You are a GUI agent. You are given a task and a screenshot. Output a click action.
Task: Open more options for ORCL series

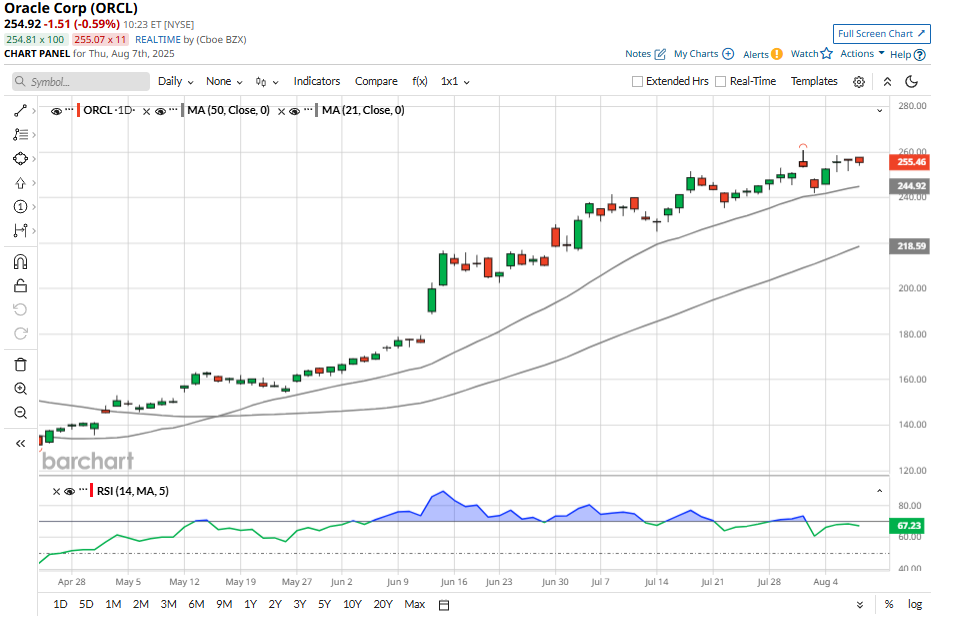[69, 109]
